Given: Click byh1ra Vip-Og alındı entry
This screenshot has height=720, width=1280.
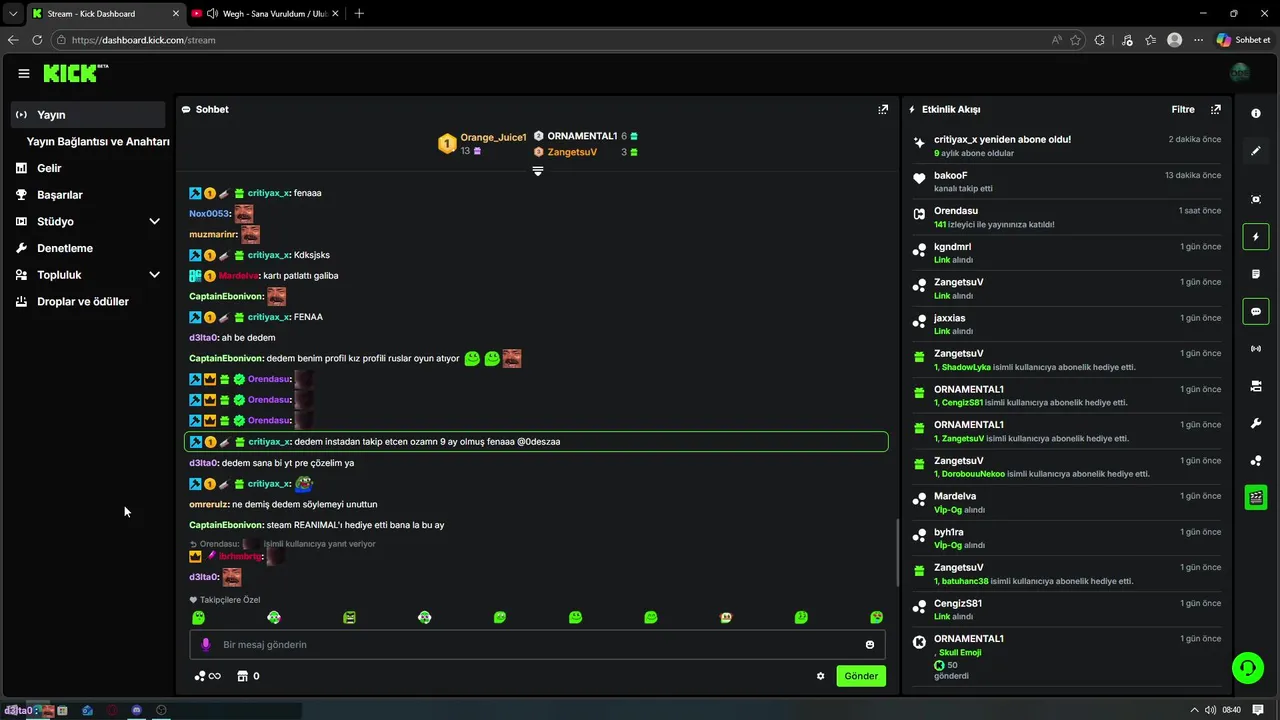Looking at the screenshot, I should tap(1068, 538).
